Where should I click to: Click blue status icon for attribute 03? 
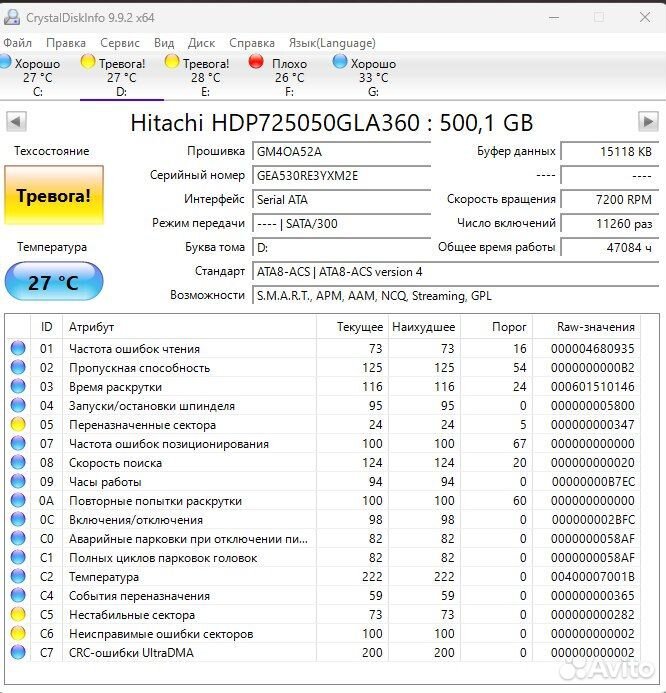click(x=18, y=386)
